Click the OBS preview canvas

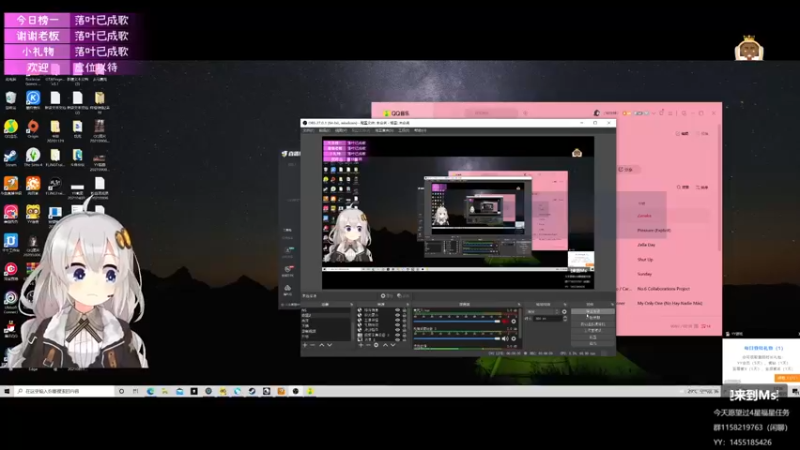[x=458, y=213]
